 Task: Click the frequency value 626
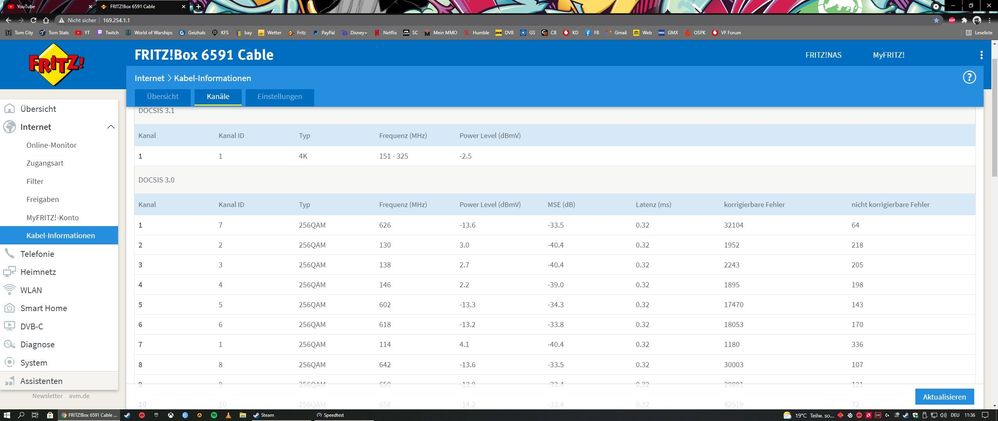(x=384, y=225)
